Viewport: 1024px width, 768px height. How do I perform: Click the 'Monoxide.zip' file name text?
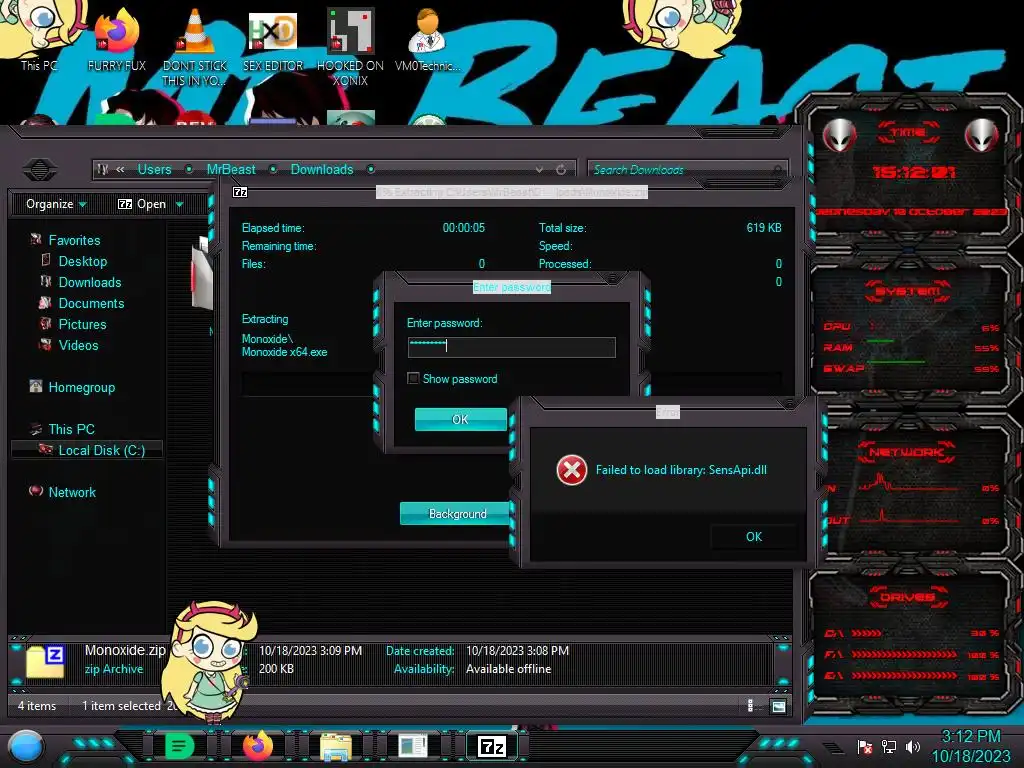tap(125, 650)
